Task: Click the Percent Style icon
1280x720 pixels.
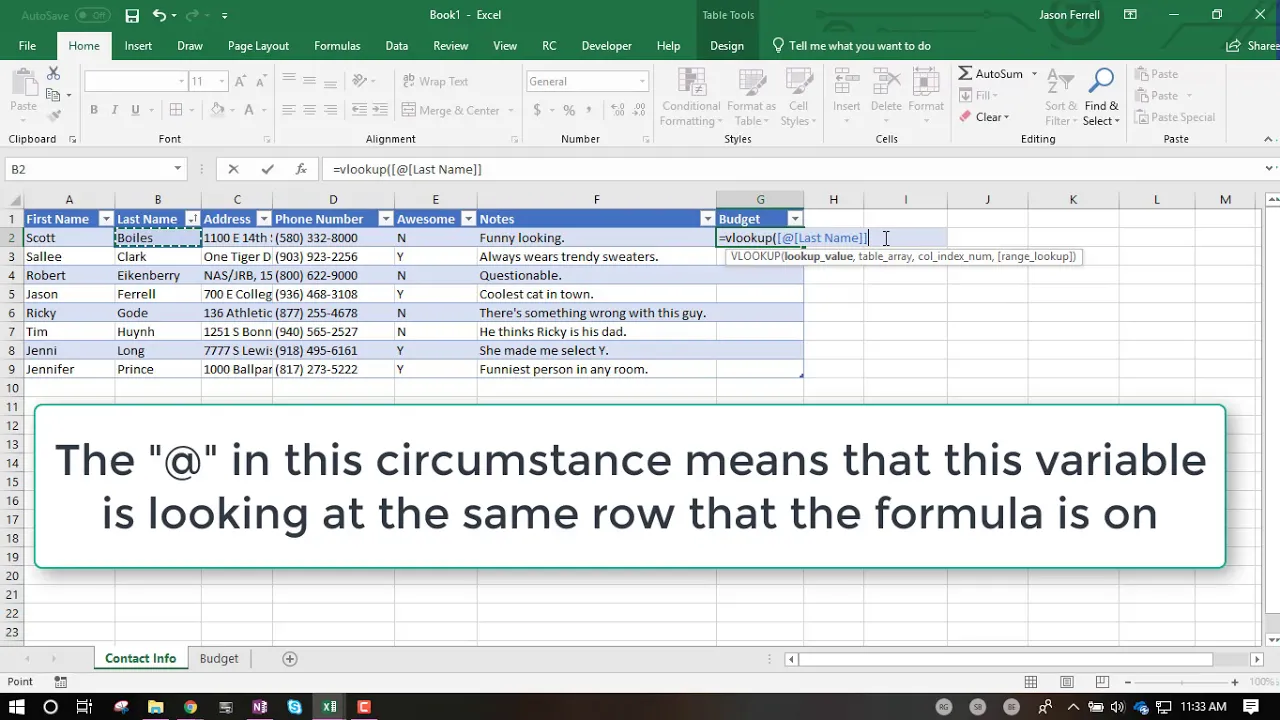Action: (569, 110)
